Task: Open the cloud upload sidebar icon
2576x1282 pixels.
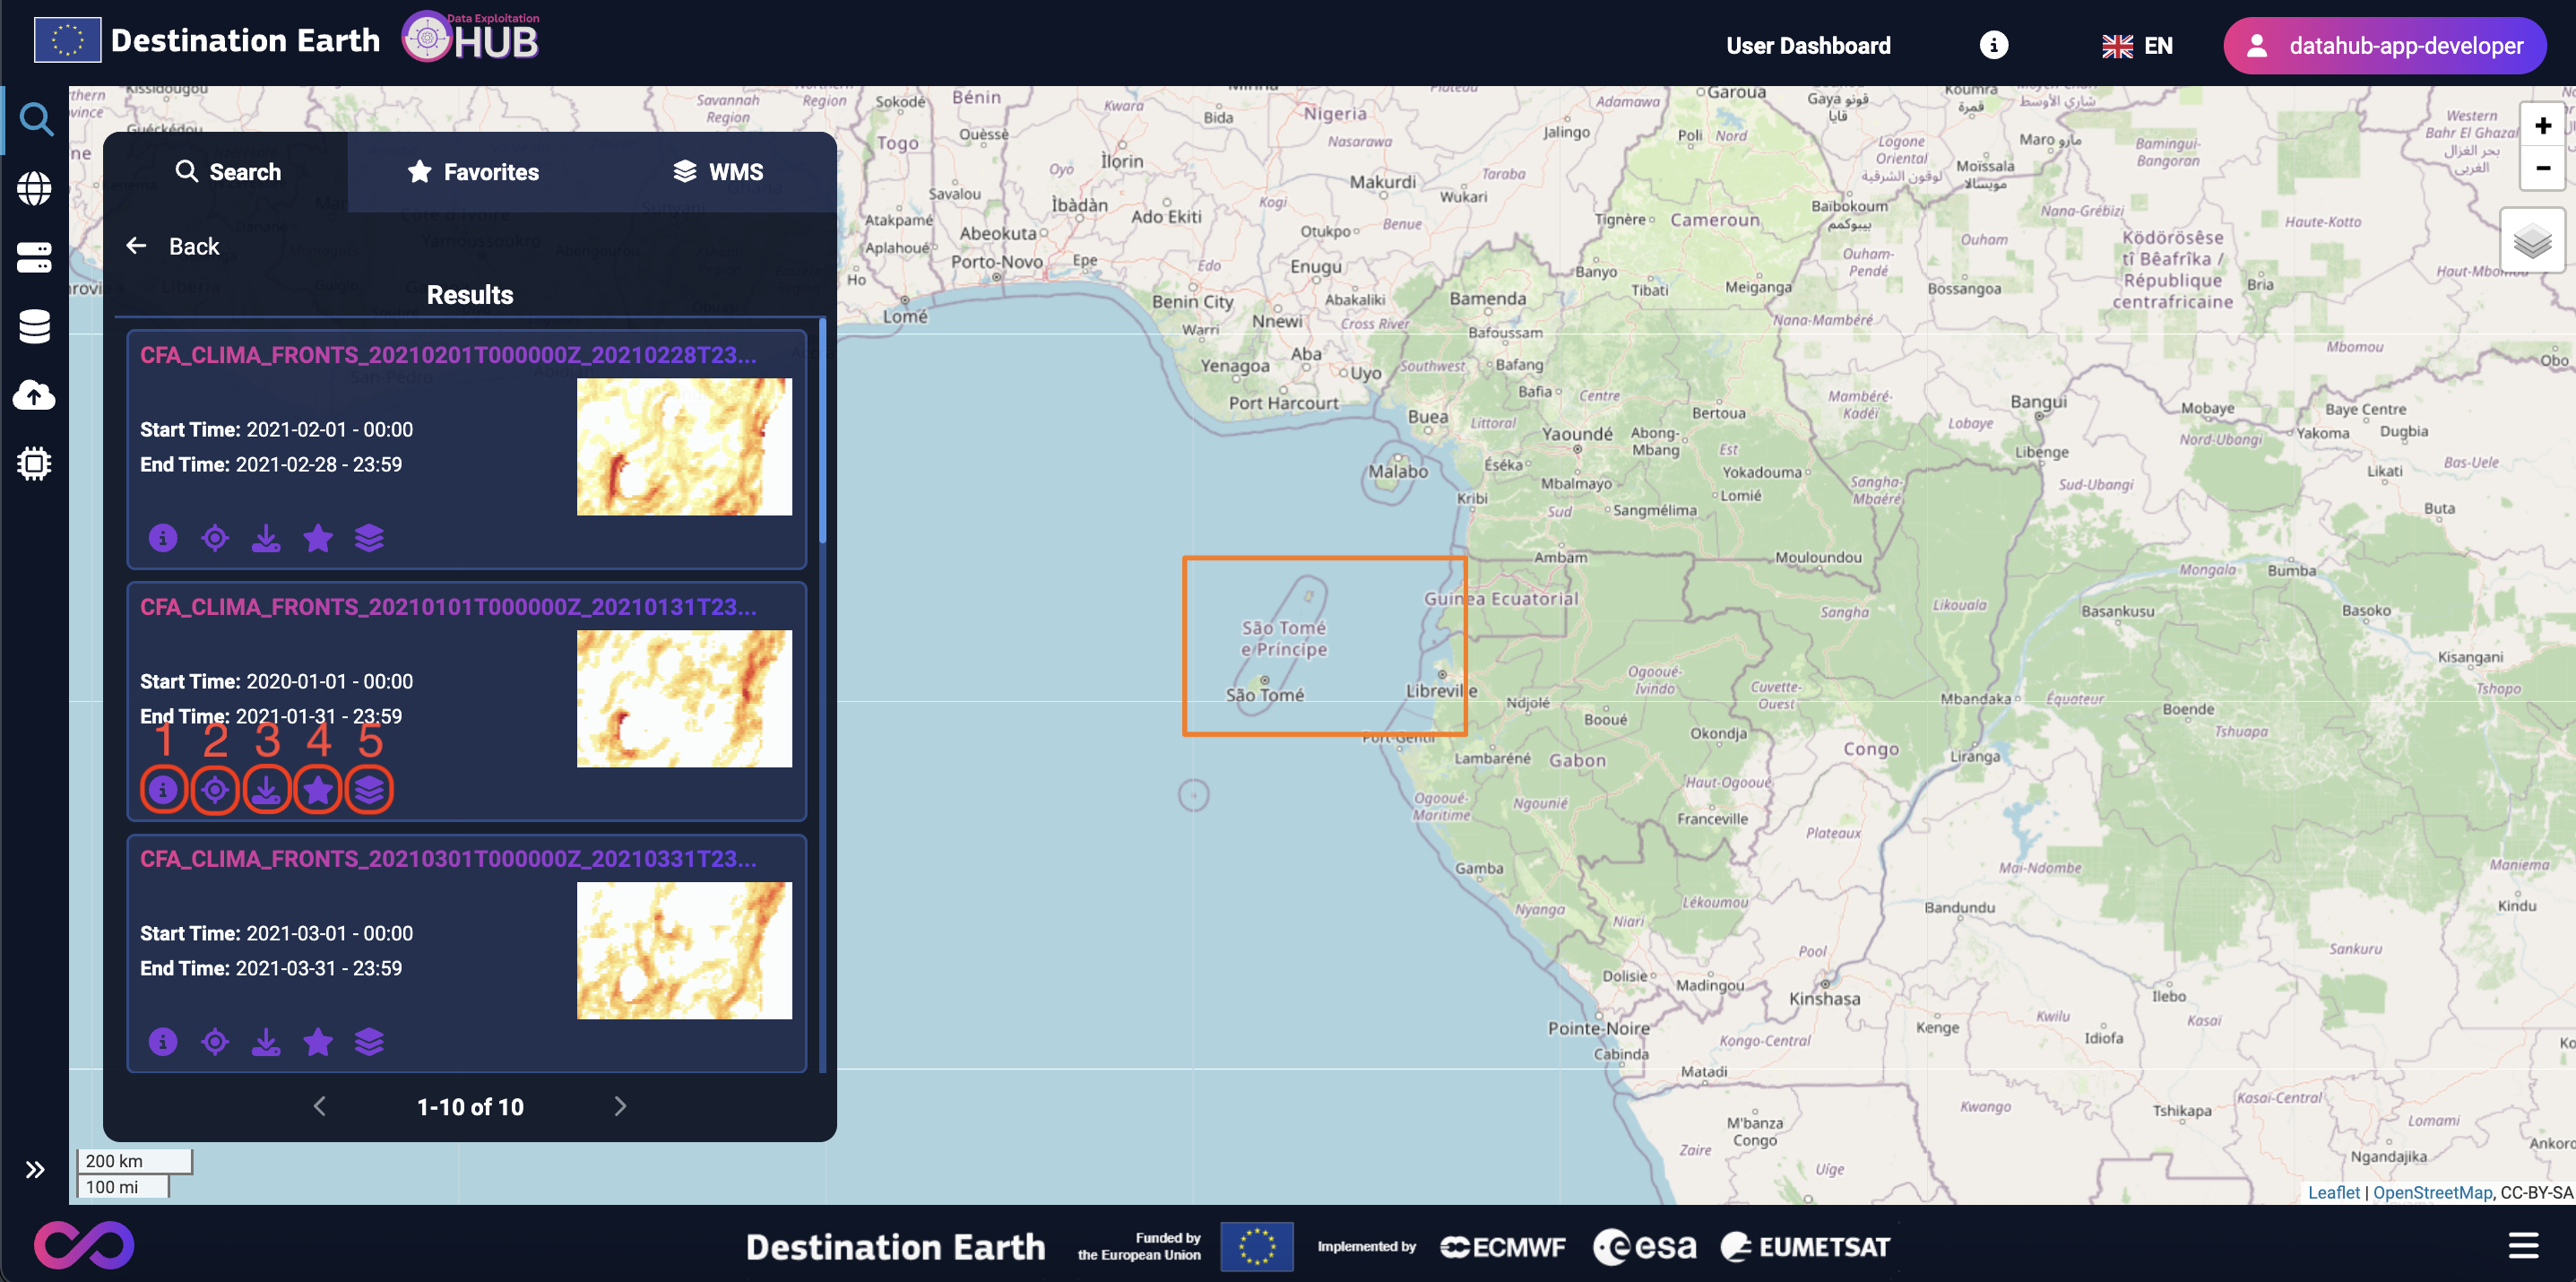Action: coord(35,395)
